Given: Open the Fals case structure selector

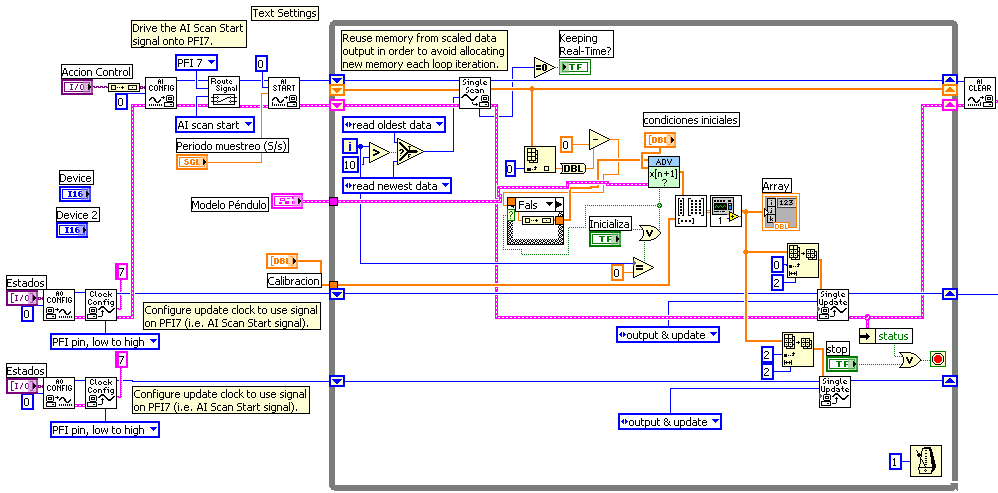Looking at the screenshot, I should [533, 205].
